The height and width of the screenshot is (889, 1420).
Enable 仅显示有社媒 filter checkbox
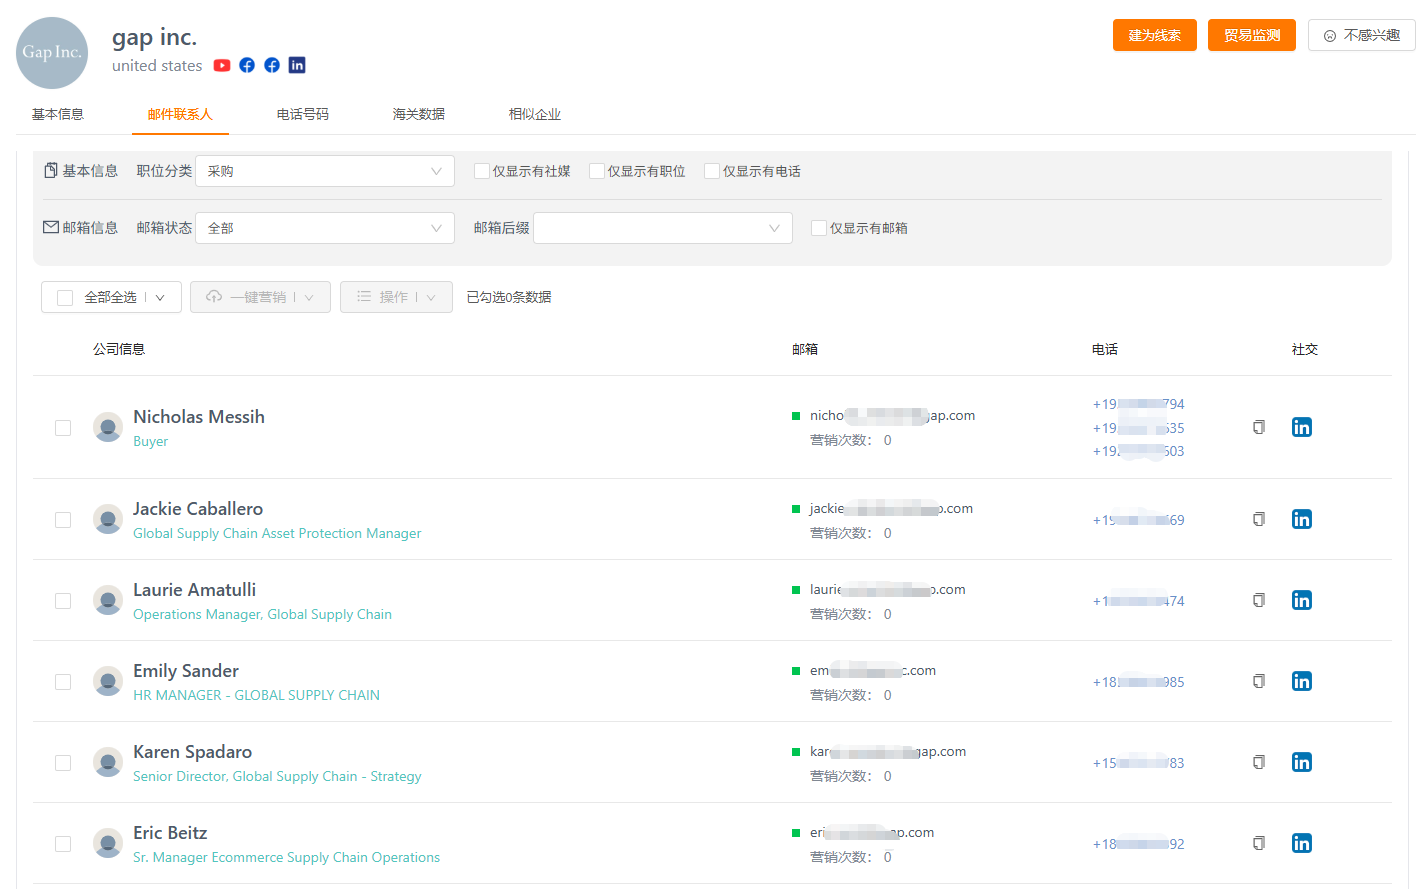pos(482,171)
